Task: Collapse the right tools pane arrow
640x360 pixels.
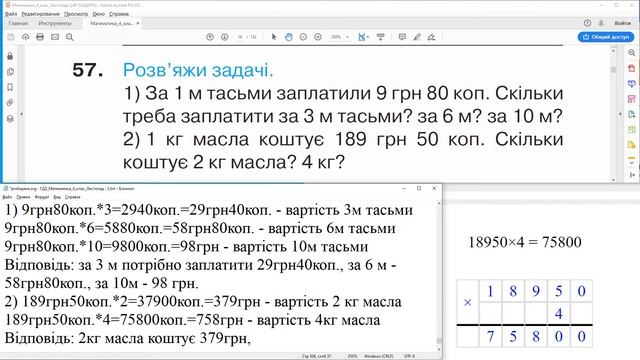Action: pos(620,114)
